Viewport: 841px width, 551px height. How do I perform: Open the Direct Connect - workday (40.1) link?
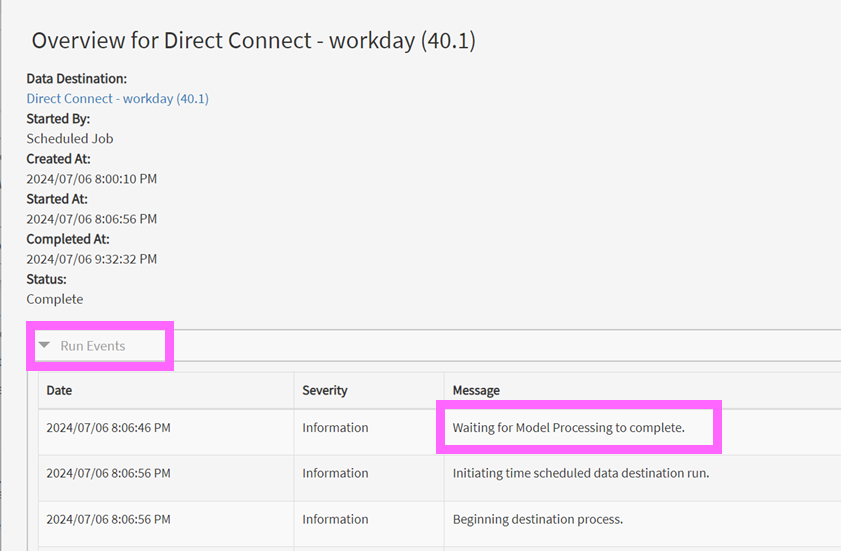point(117,99)
